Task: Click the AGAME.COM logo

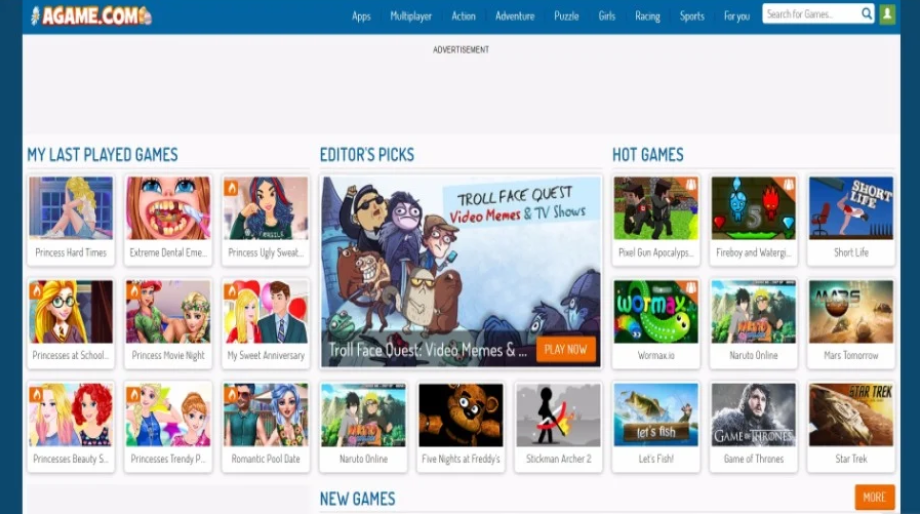Action: click(x=91, y=16)
